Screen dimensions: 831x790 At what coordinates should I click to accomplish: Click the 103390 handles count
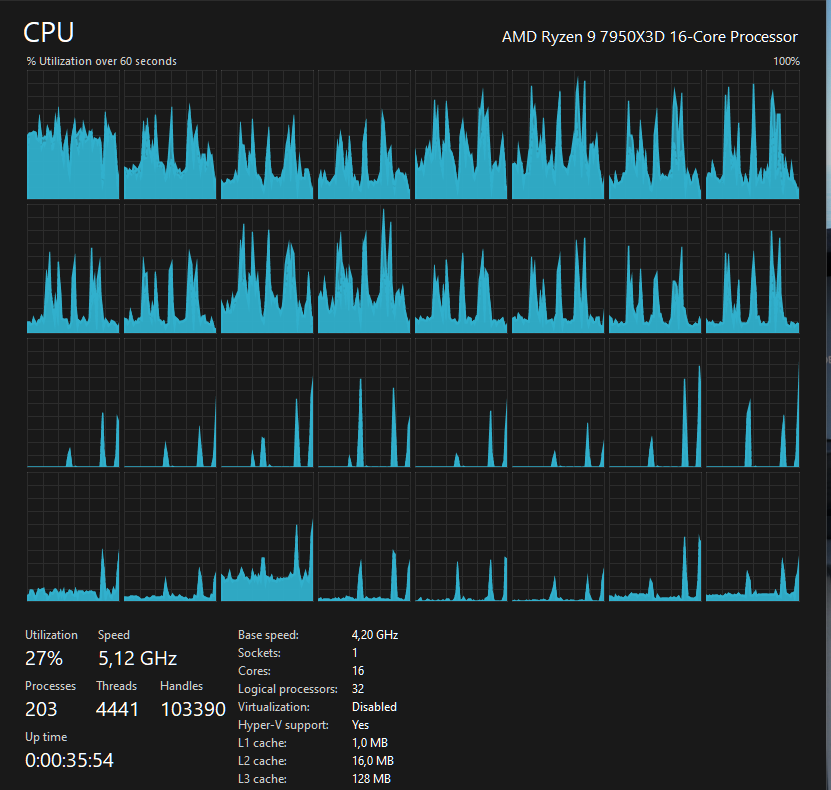[x=193, y=709]
